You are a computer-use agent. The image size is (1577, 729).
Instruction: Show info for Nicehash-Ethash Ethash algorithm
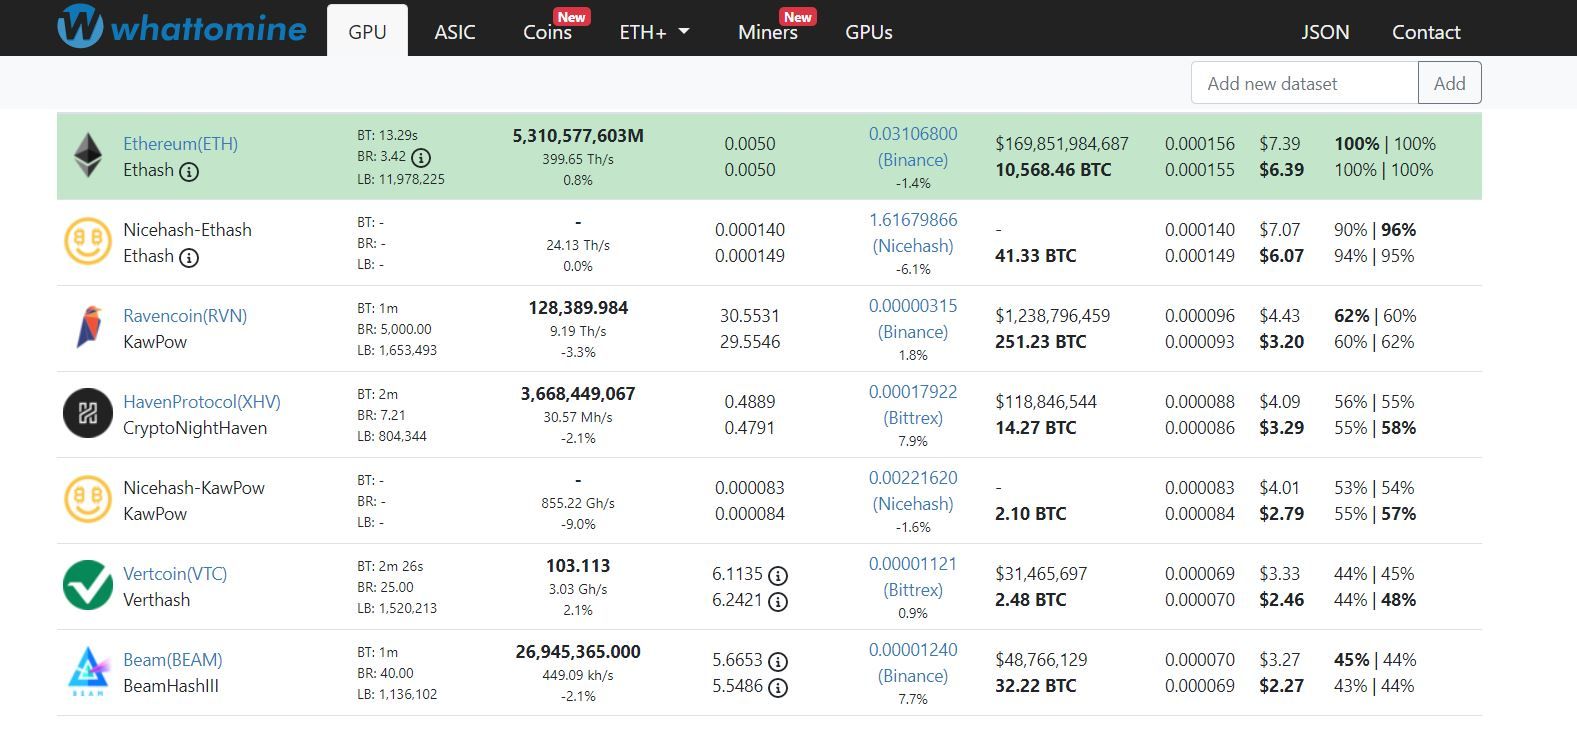[x=188, y=257]
